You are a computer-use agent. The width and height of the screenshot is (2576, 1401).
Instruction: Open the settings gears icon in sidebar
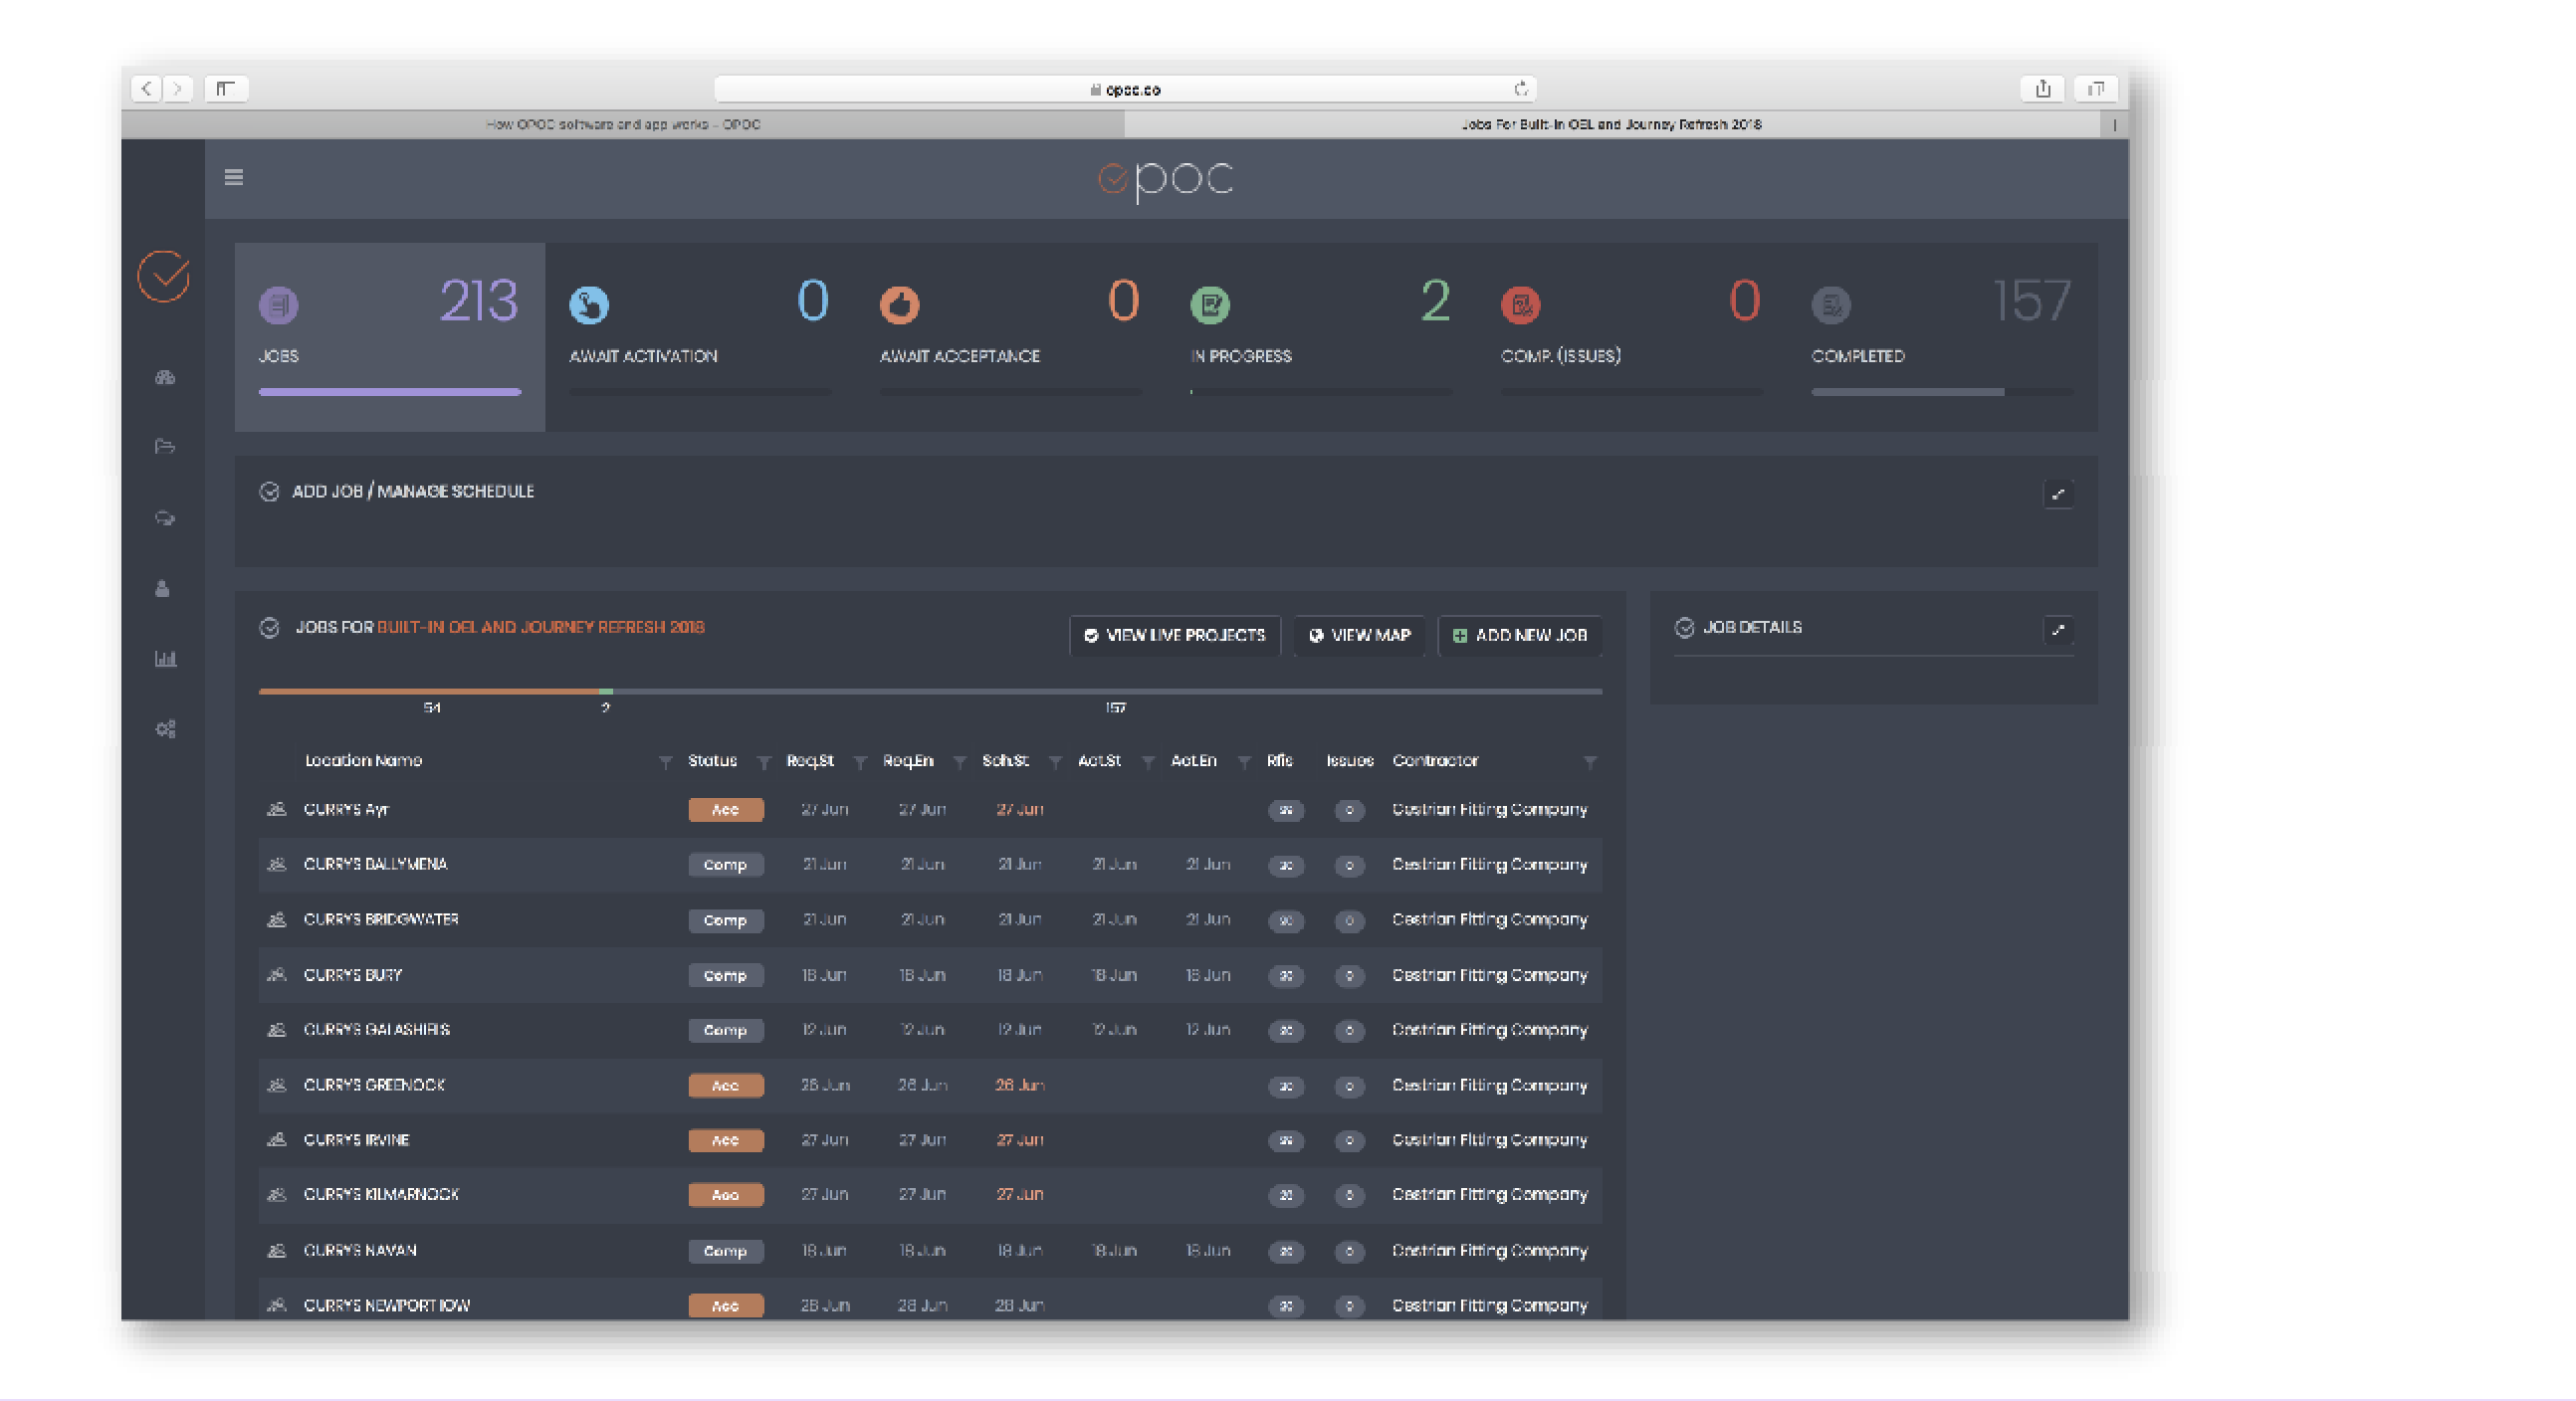click(165, 729)
